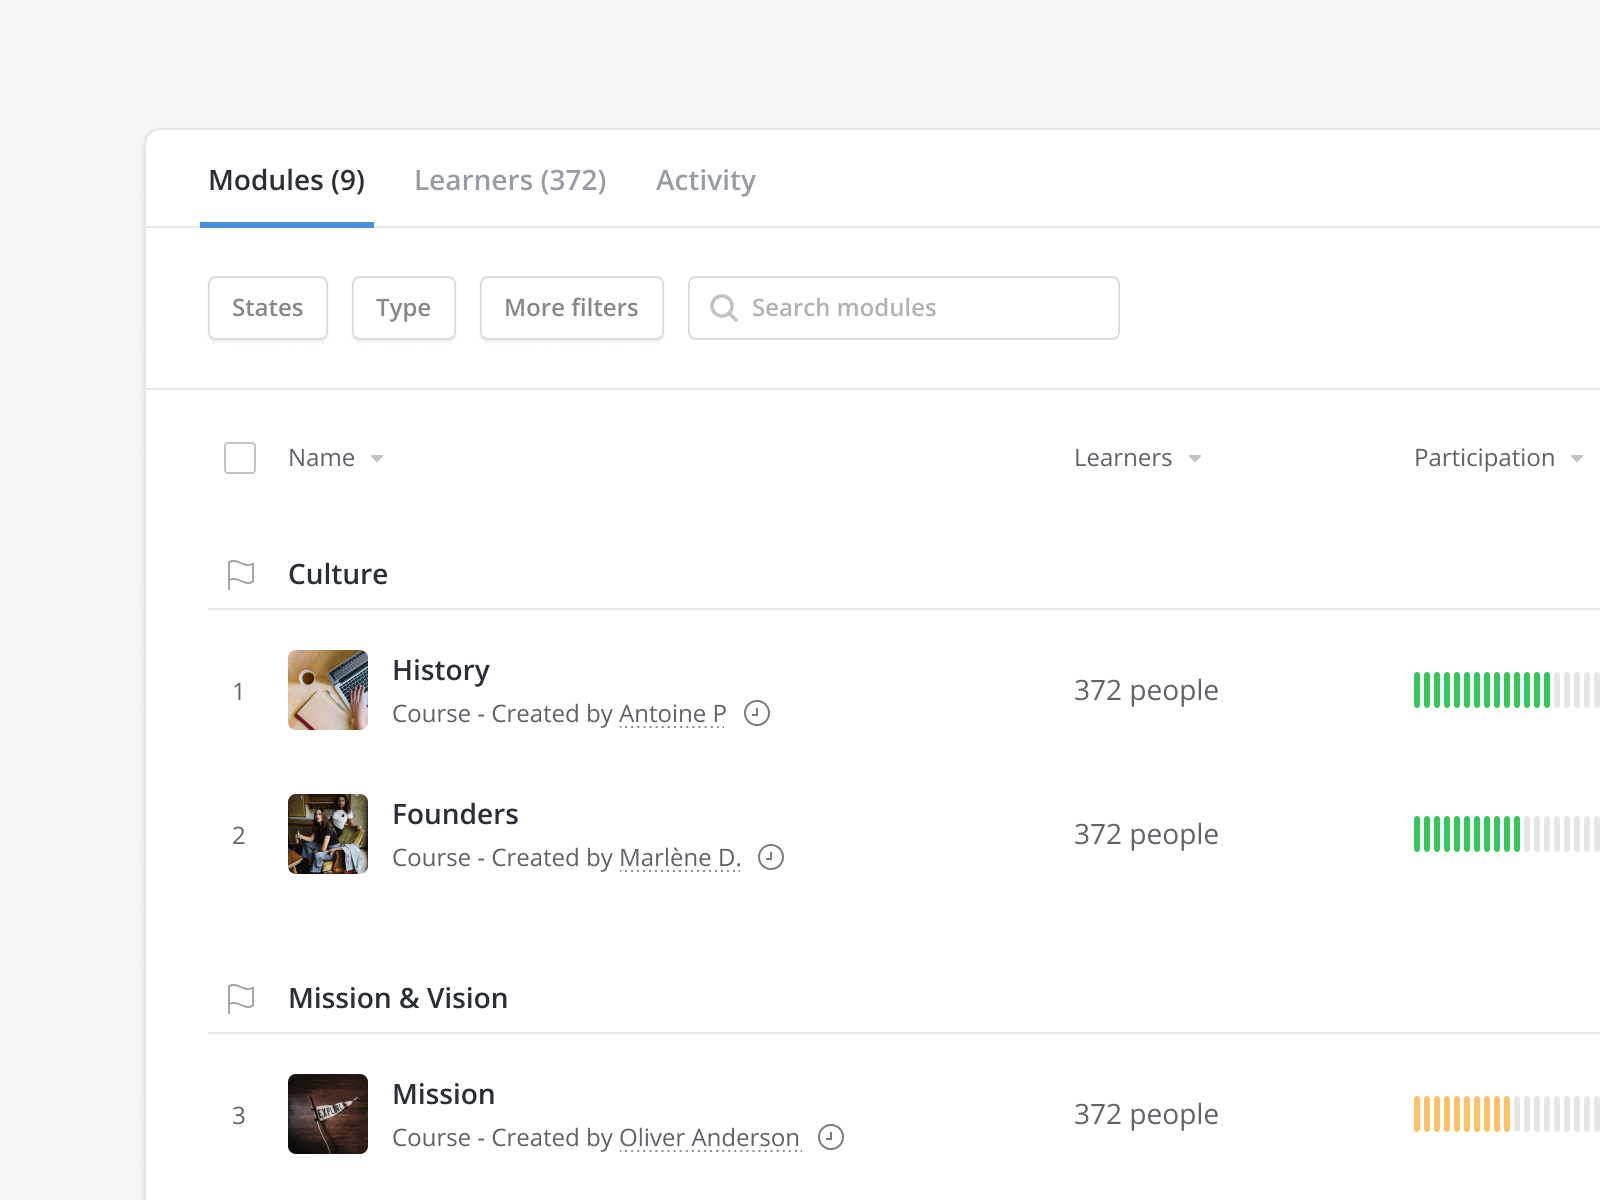The image size is (1600, 1200).
Task: Switch to the Modules (9) tab
Action: [287, 180]
